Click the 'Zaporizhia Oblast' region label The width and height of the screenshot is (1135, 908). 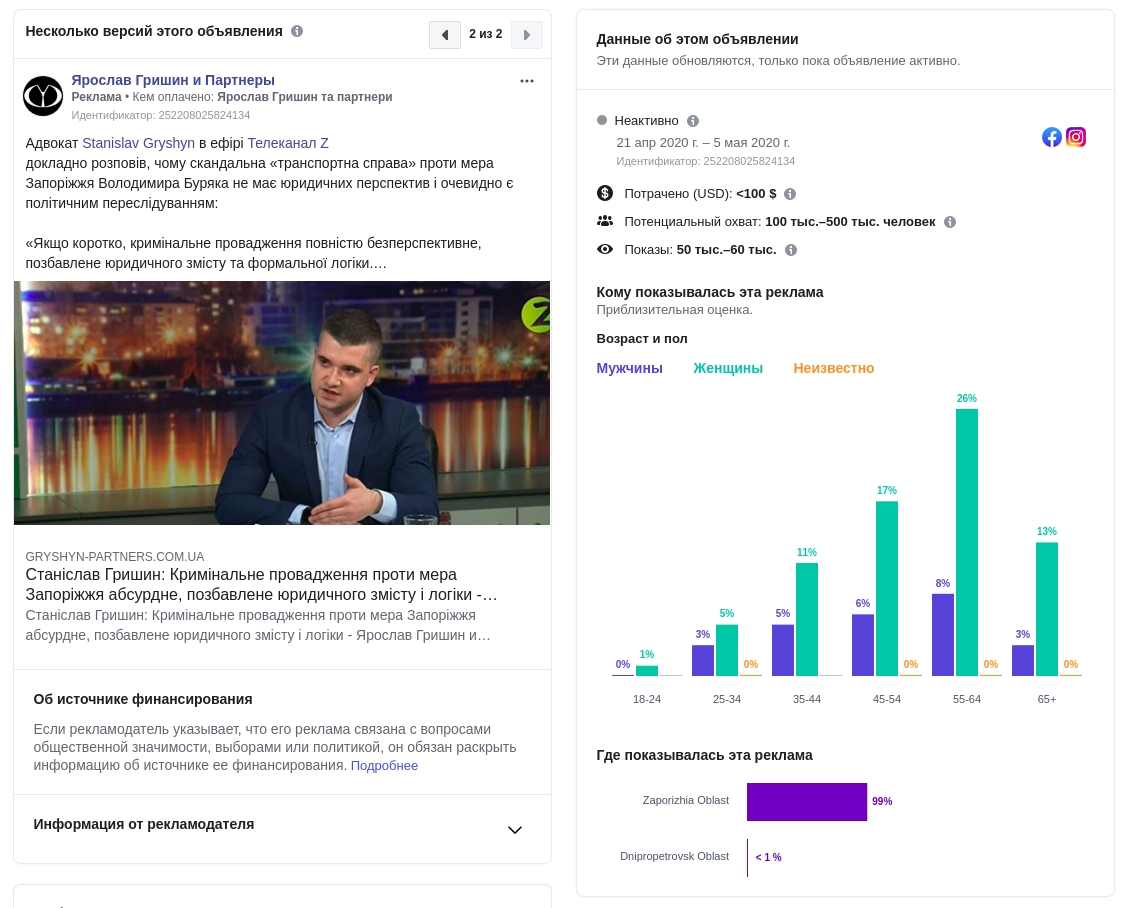pos(685,800)
